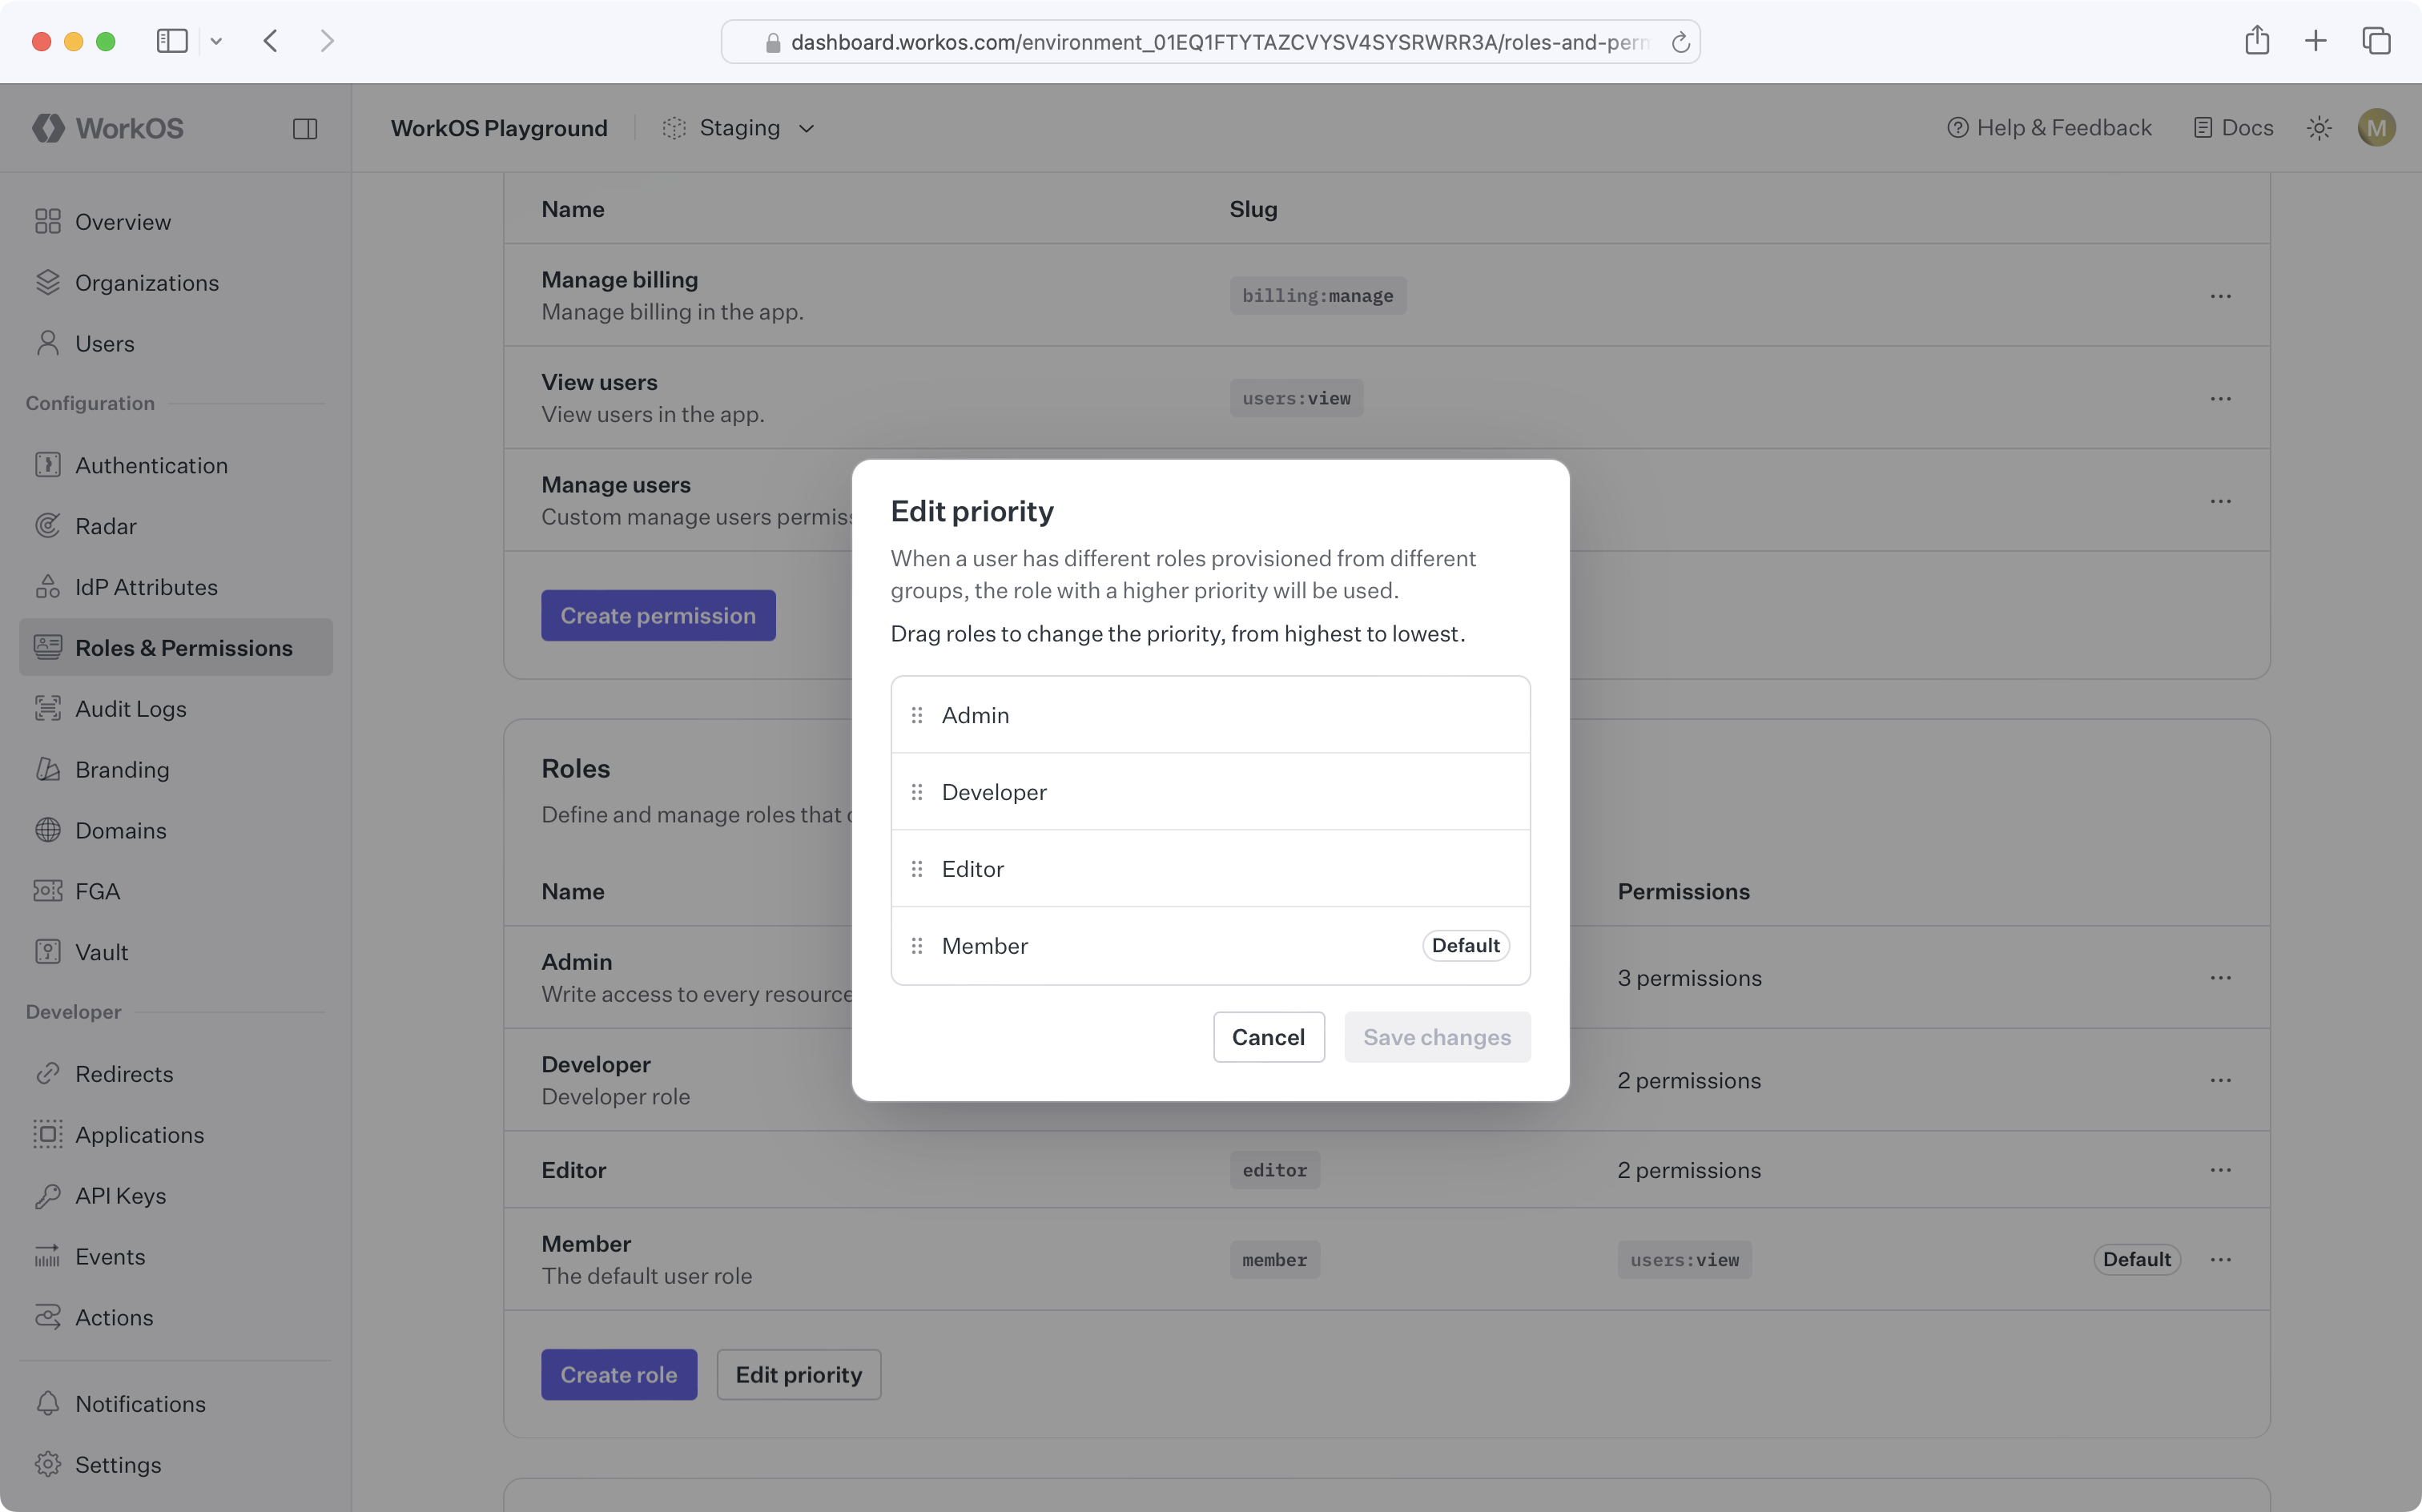Cancel the Edit priority dialog
This screenshot has height=1512, width=2422.
(x=1268, y=1037)
